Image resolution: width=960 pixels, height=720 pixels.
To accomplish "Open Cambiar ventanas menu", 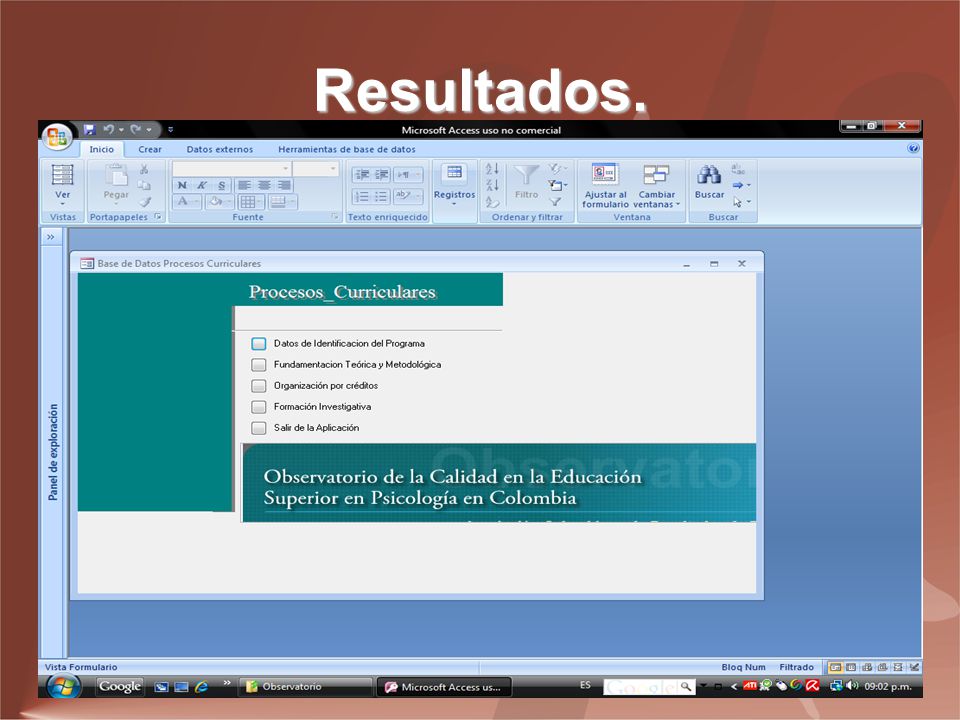I will point(656,186).
